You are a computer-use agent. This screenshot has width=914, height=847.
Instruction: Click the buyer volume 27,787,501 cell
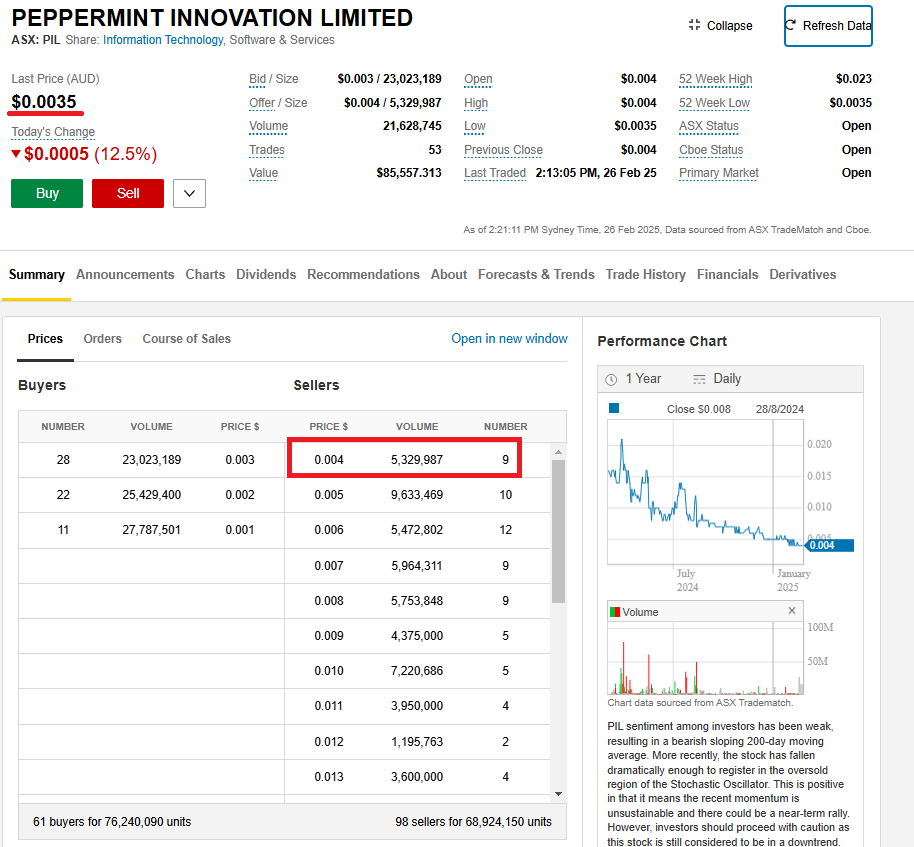(152, 530)
